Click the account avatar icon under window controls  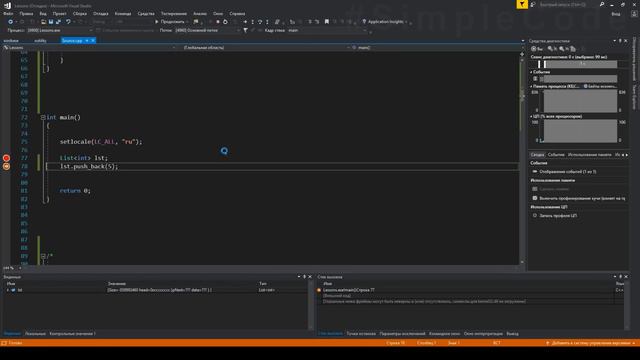coord(634,13)
